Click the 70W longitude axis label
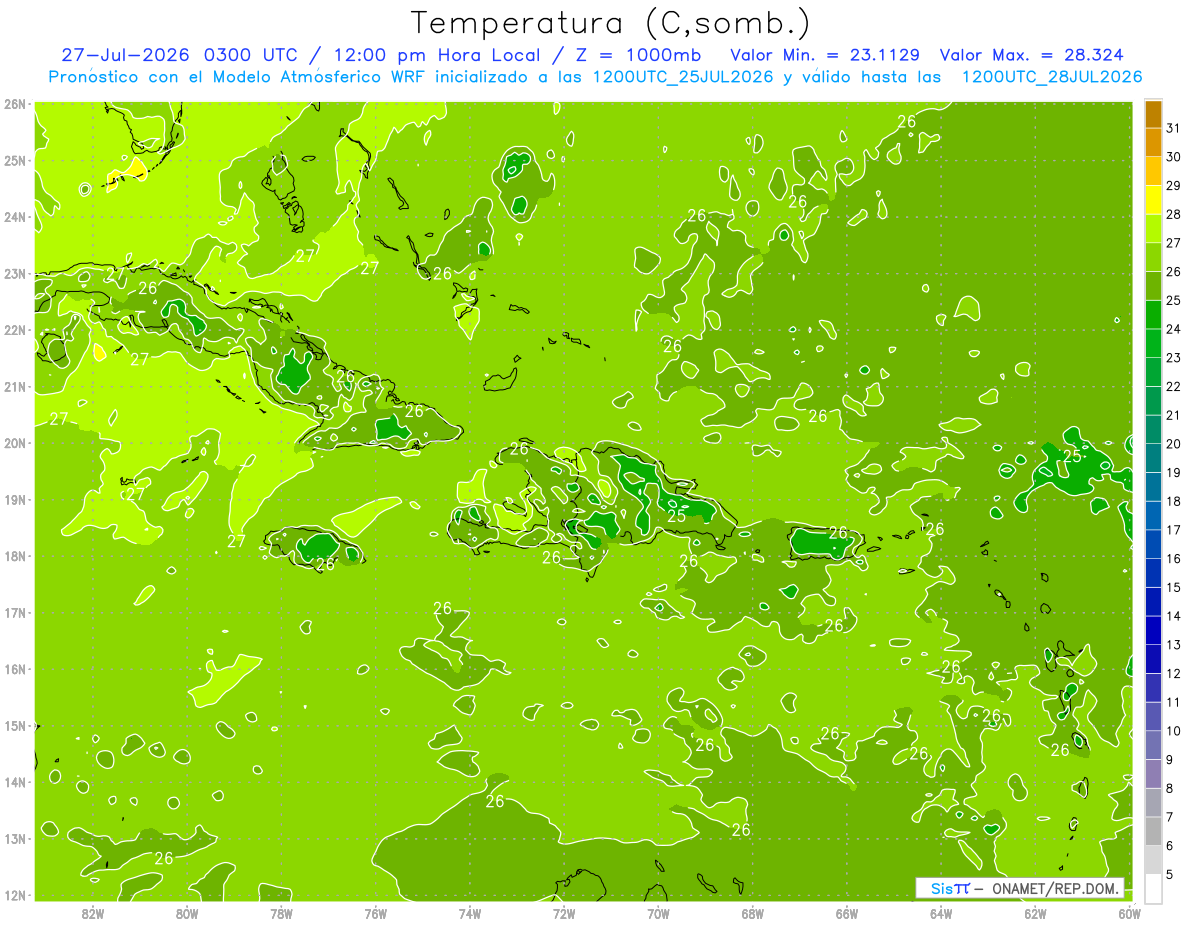Screen dimensions: 1200x927 [x=658, y=913]
